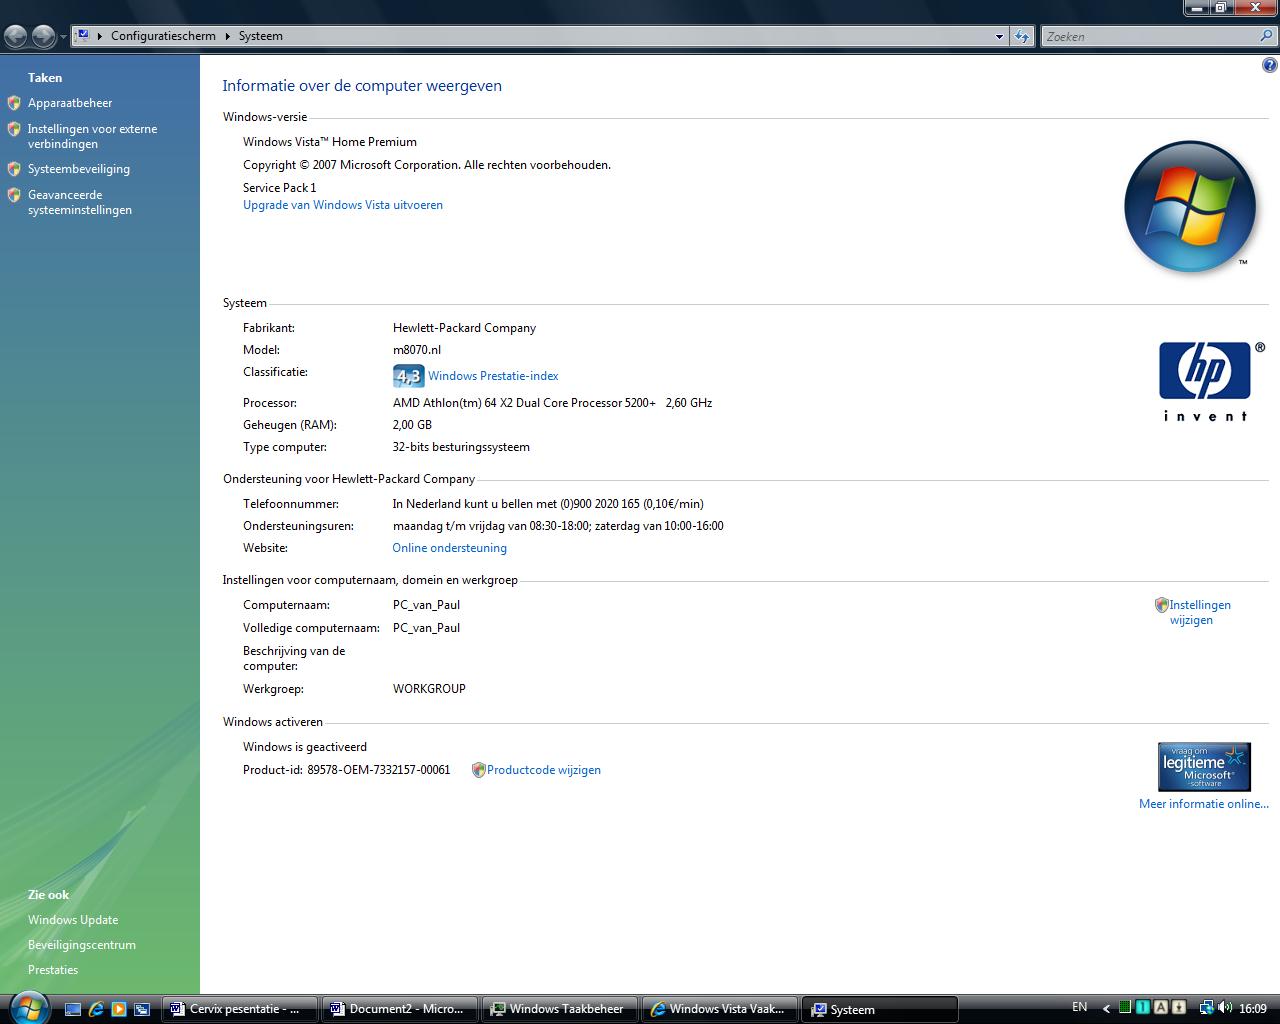Click Switch between windows quick launch icon
The height and width of the screenshot is (1024, 1280).
pos(142,1009)
